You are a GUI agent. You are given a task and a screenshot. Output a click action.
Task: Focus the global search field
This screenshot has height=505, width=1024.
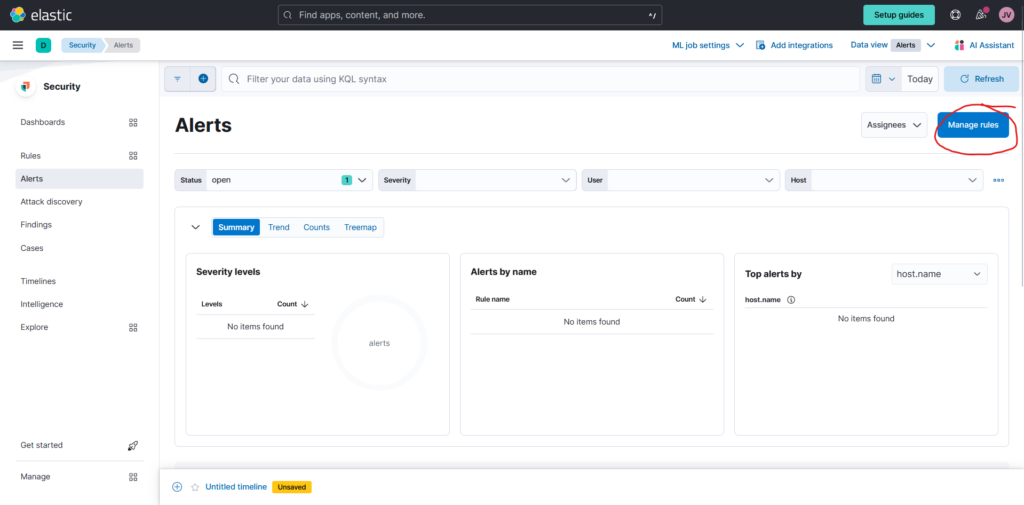[470, 14]
